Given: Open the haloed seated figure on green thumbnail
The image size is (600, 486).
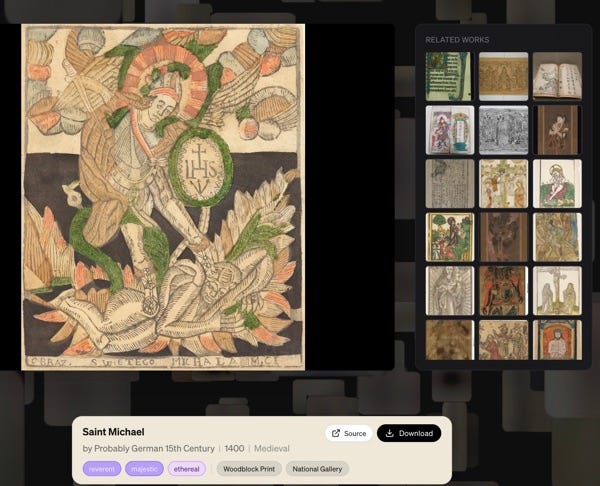Looking at the screenshot, I should point(557,184).
